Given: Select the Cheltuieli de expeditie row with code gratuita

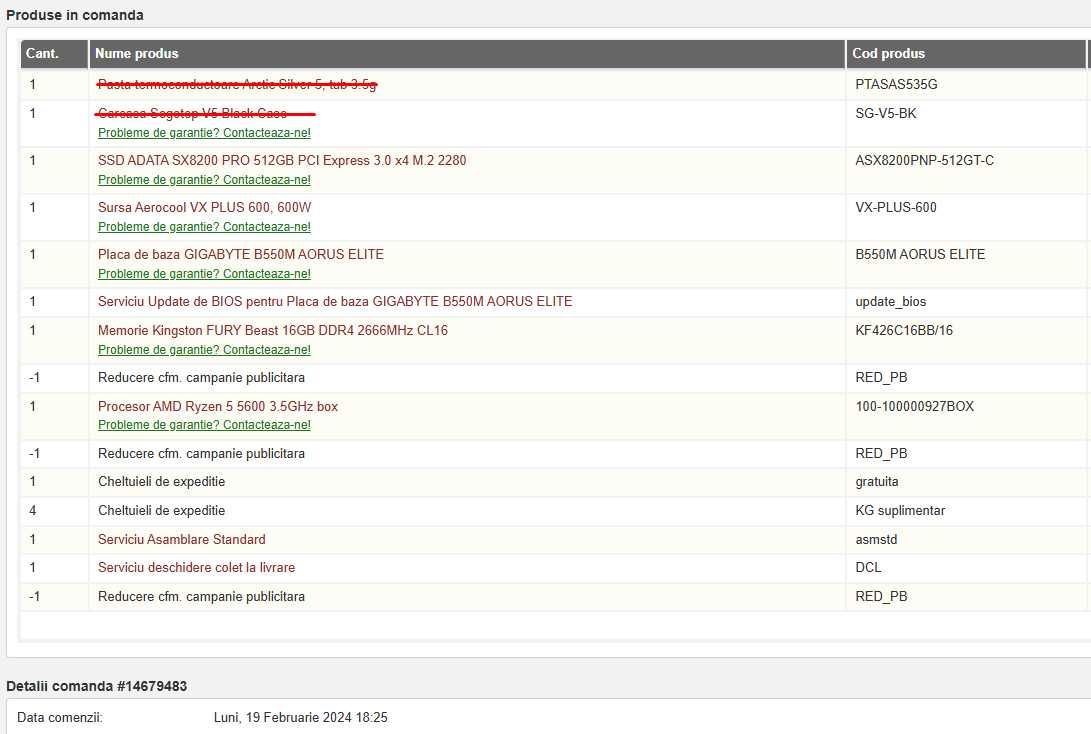Looking at the screenshot, I should coord(553,481).
